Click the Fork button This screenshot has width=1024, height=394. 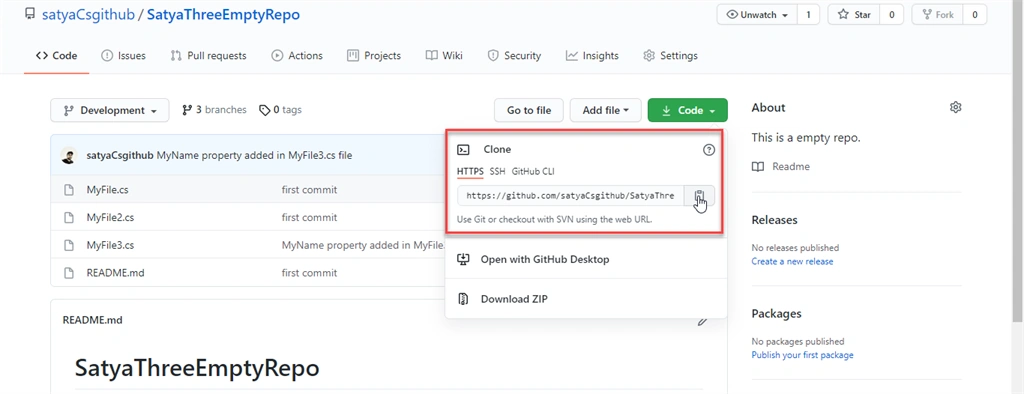pos(937,14)
